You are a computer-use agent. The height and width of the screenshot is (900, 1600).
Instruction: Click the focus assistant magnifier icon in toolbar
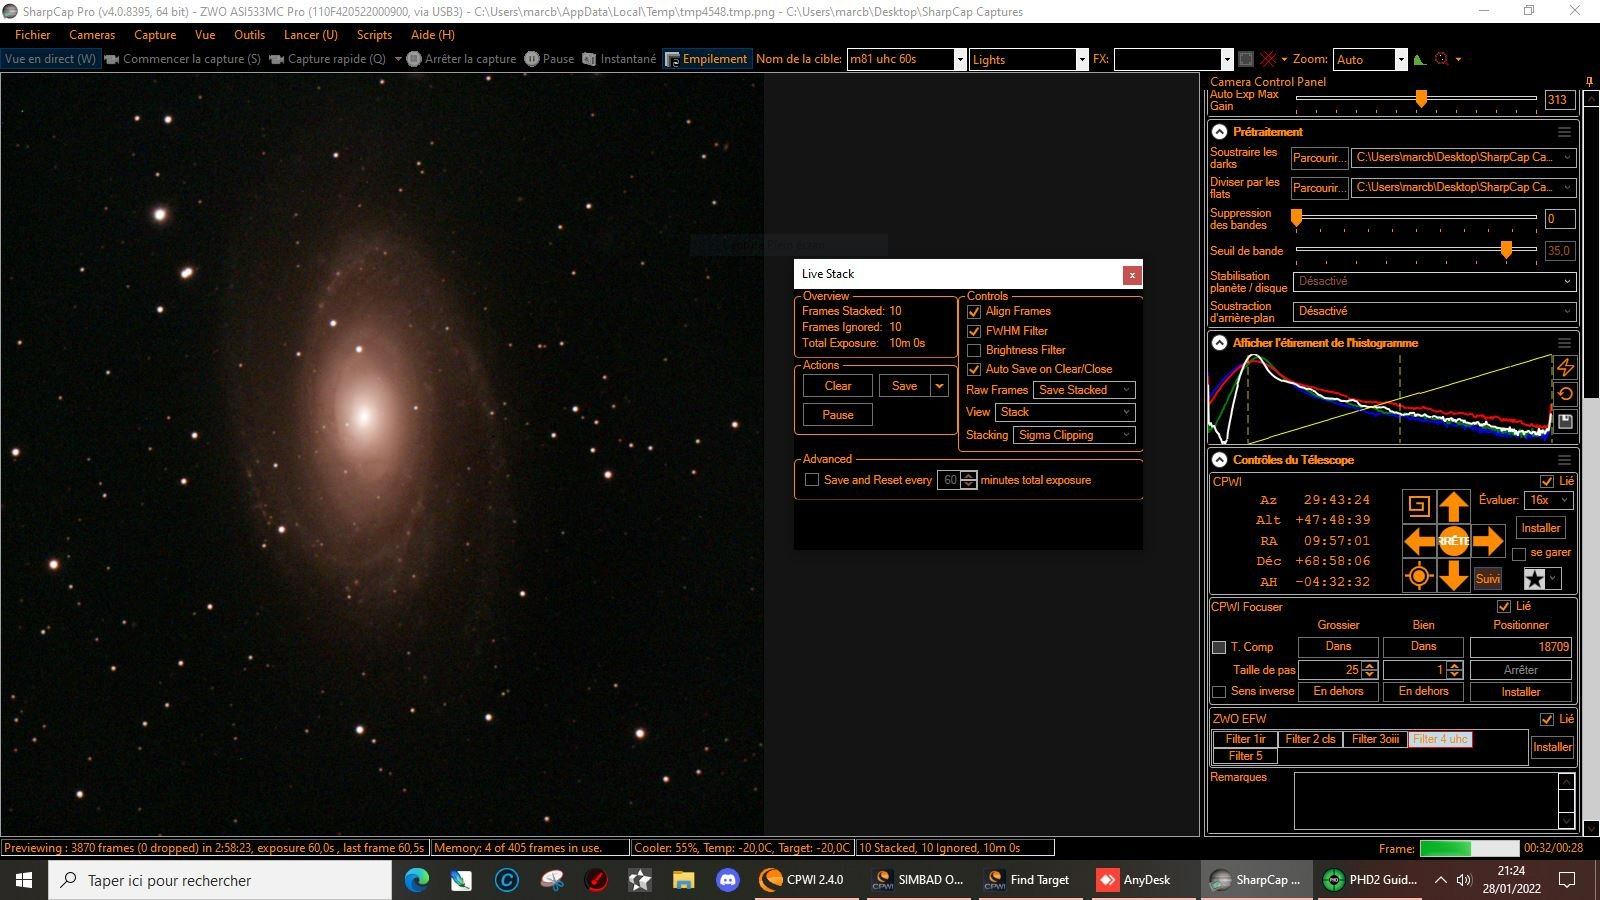pos(1442,59)
